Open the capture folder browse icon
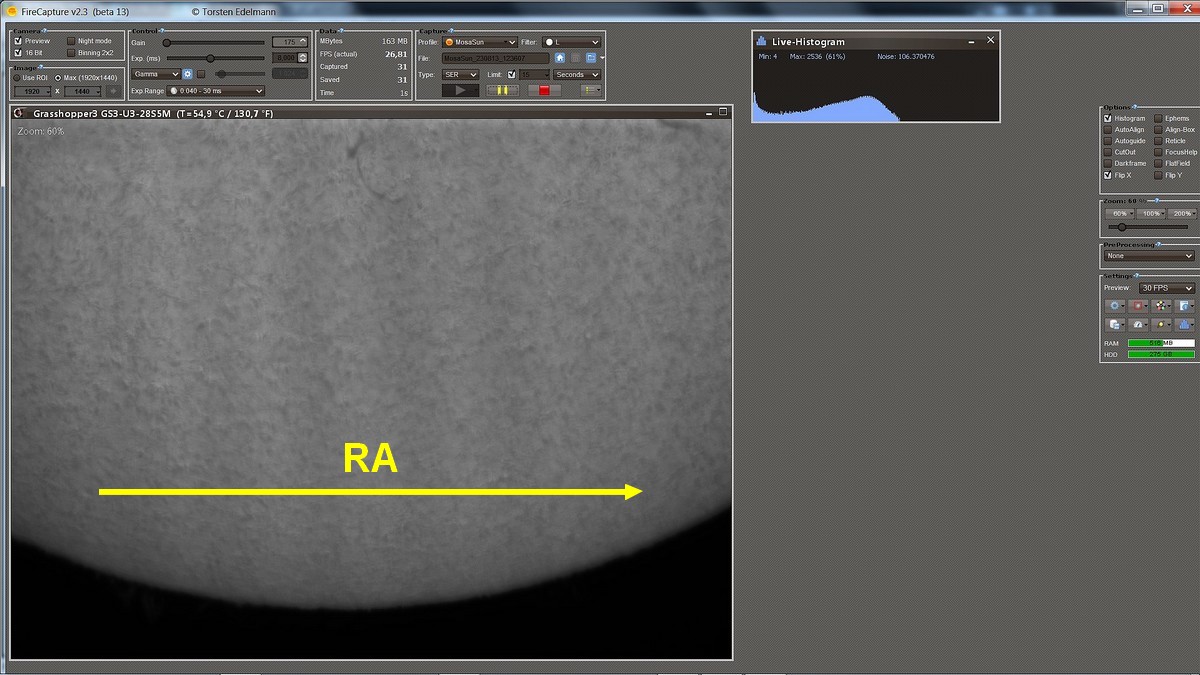This screenshot has height=675, width=1200. tap(591, 58)
